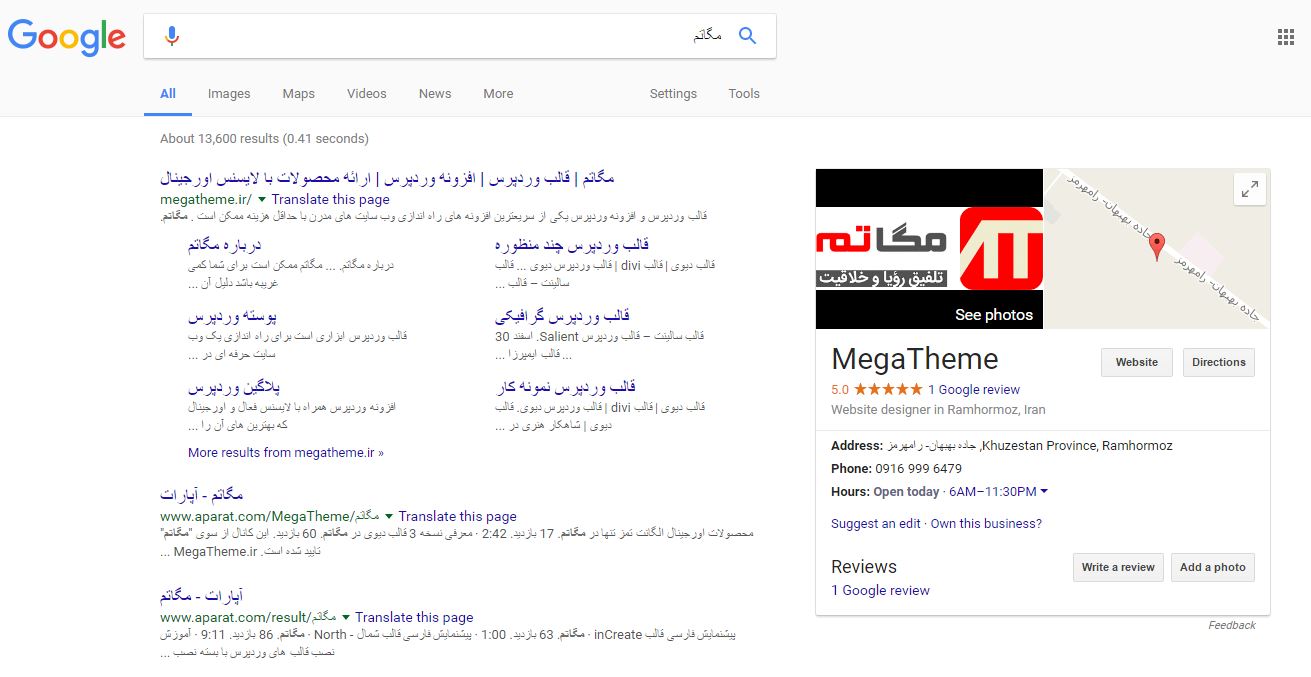The image size is (1311, 677).
Task: Open first megatheme.ir result title
Action: (x=387, y=179)
